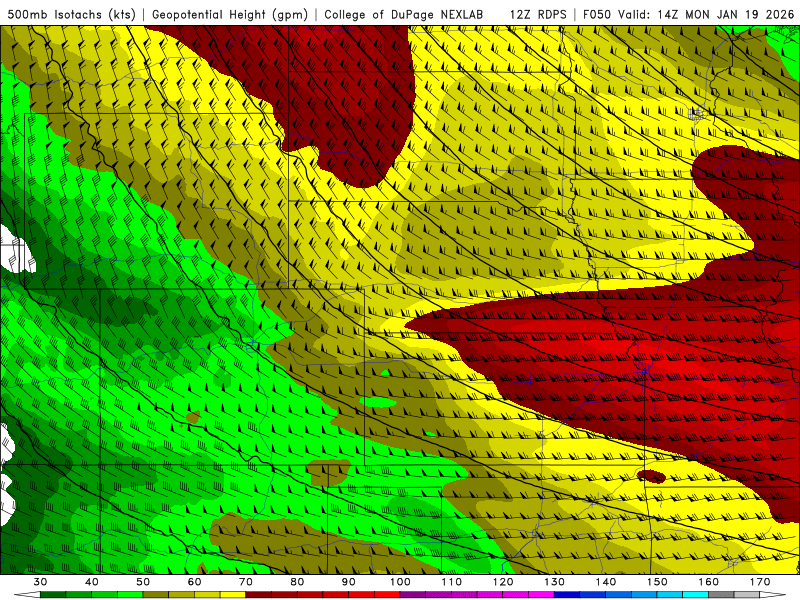Click the legend value 100
800x600 pixels.
click(400, 581)
